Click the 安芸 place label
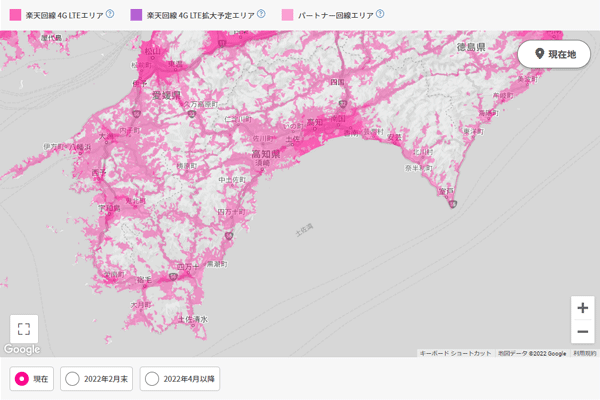The height and width of the screenshot is (400, 600). [x=394, y=137]
